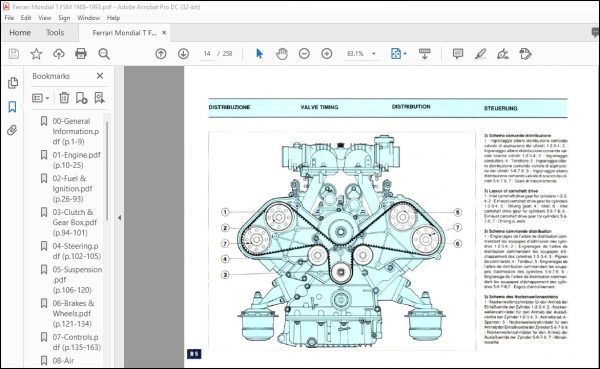600x369 pixels.
Task: Collapse the navigation pane arrow
Action: (x=119, y=217)
